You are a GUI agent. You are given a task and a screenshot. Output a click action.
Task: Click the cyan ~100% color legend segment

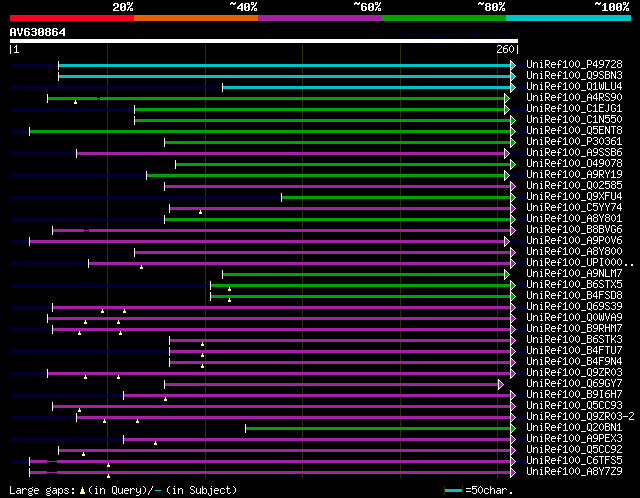(x=568, y=18)
